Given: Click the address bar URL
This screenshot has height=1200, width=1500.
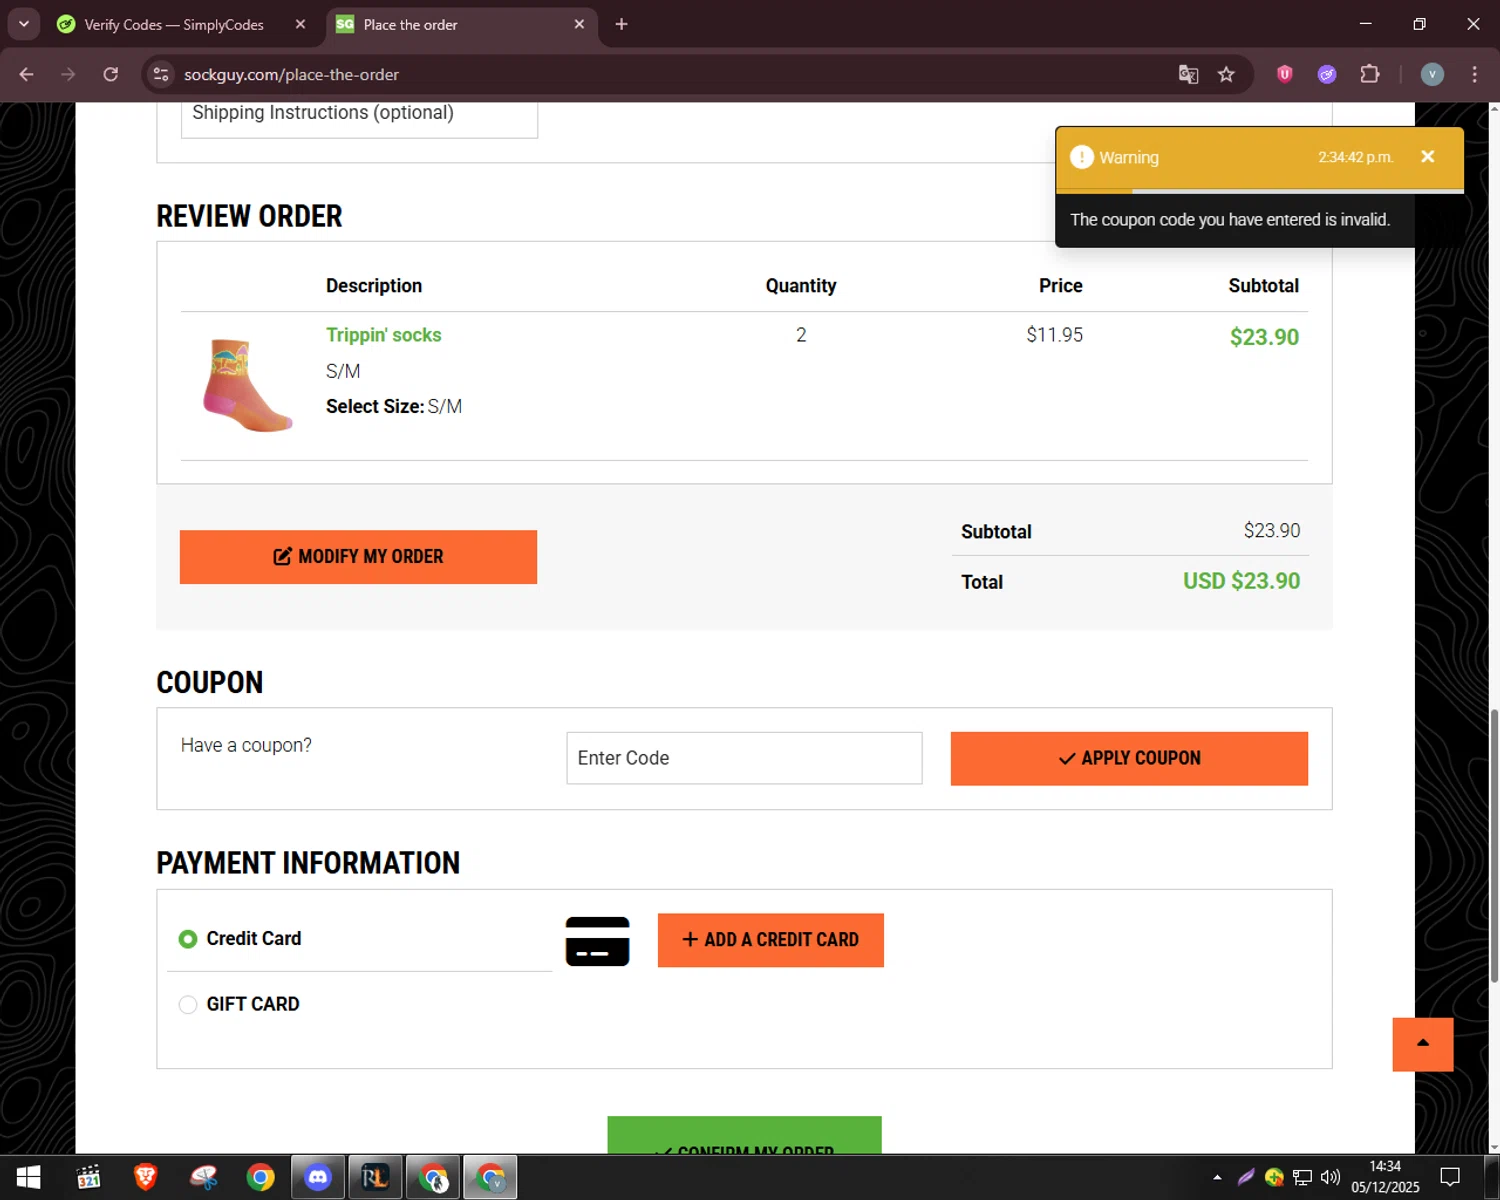Looking at the screenshot, I should coord(291,74).
